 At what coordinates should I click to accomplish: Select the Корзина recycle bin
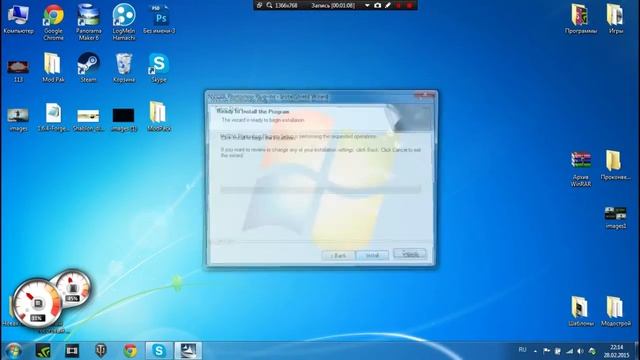[124, 68]
